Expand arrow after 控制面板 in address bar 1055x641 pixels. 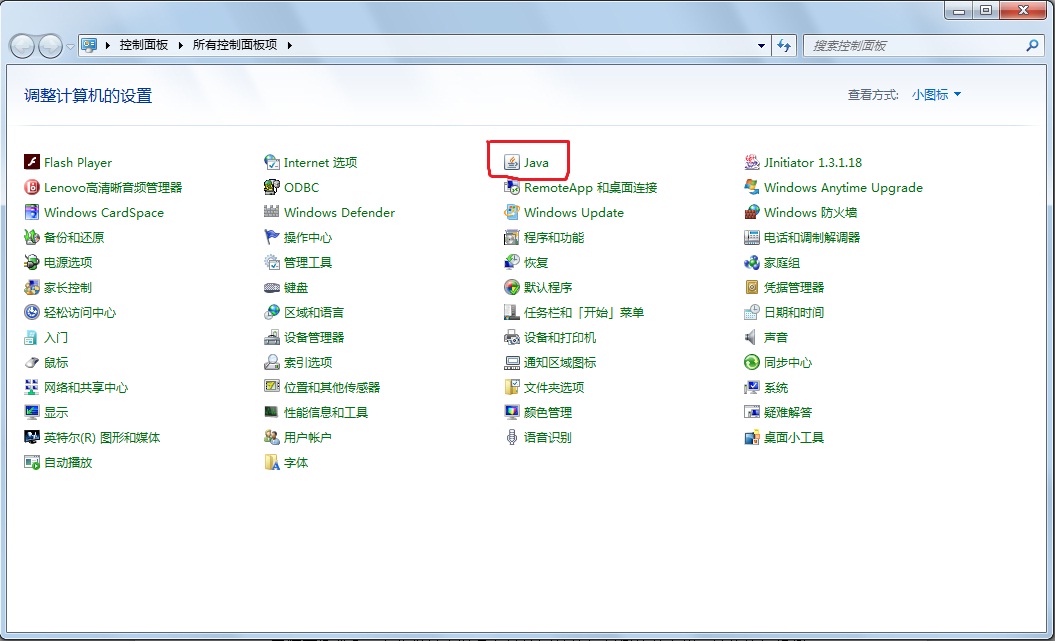tap(182, 46)
